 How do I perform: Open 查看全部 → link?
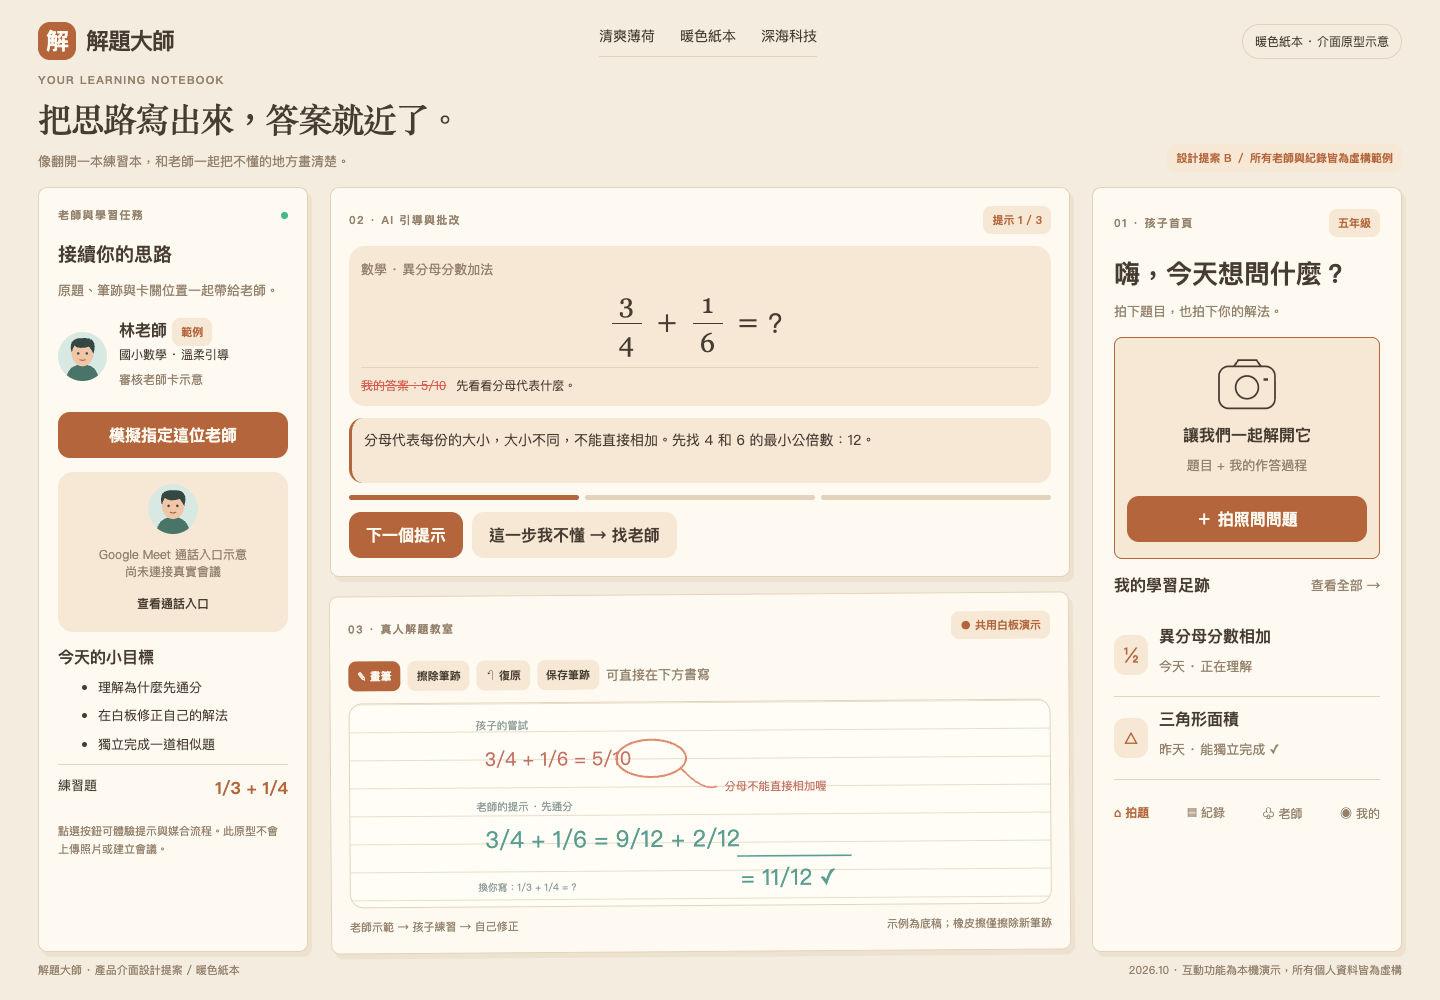pos(1345,585)
